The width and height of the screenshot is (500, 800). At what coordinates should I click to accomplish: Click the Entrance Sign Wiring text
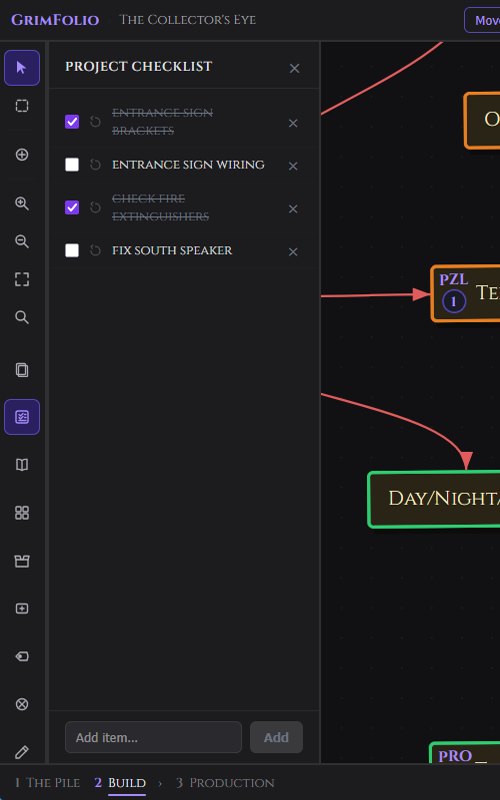pos(188,165)
